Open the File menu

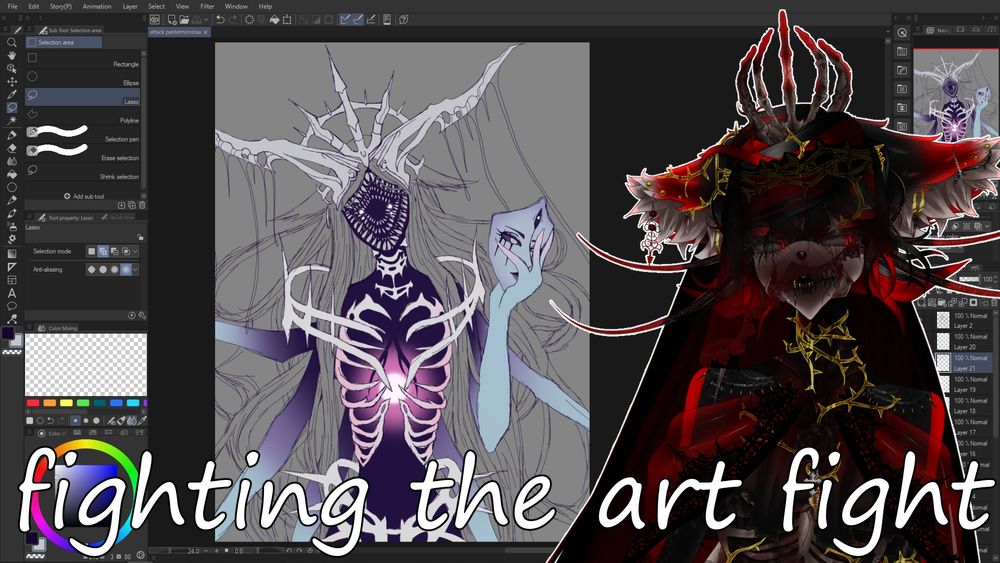tap(12, 6)
